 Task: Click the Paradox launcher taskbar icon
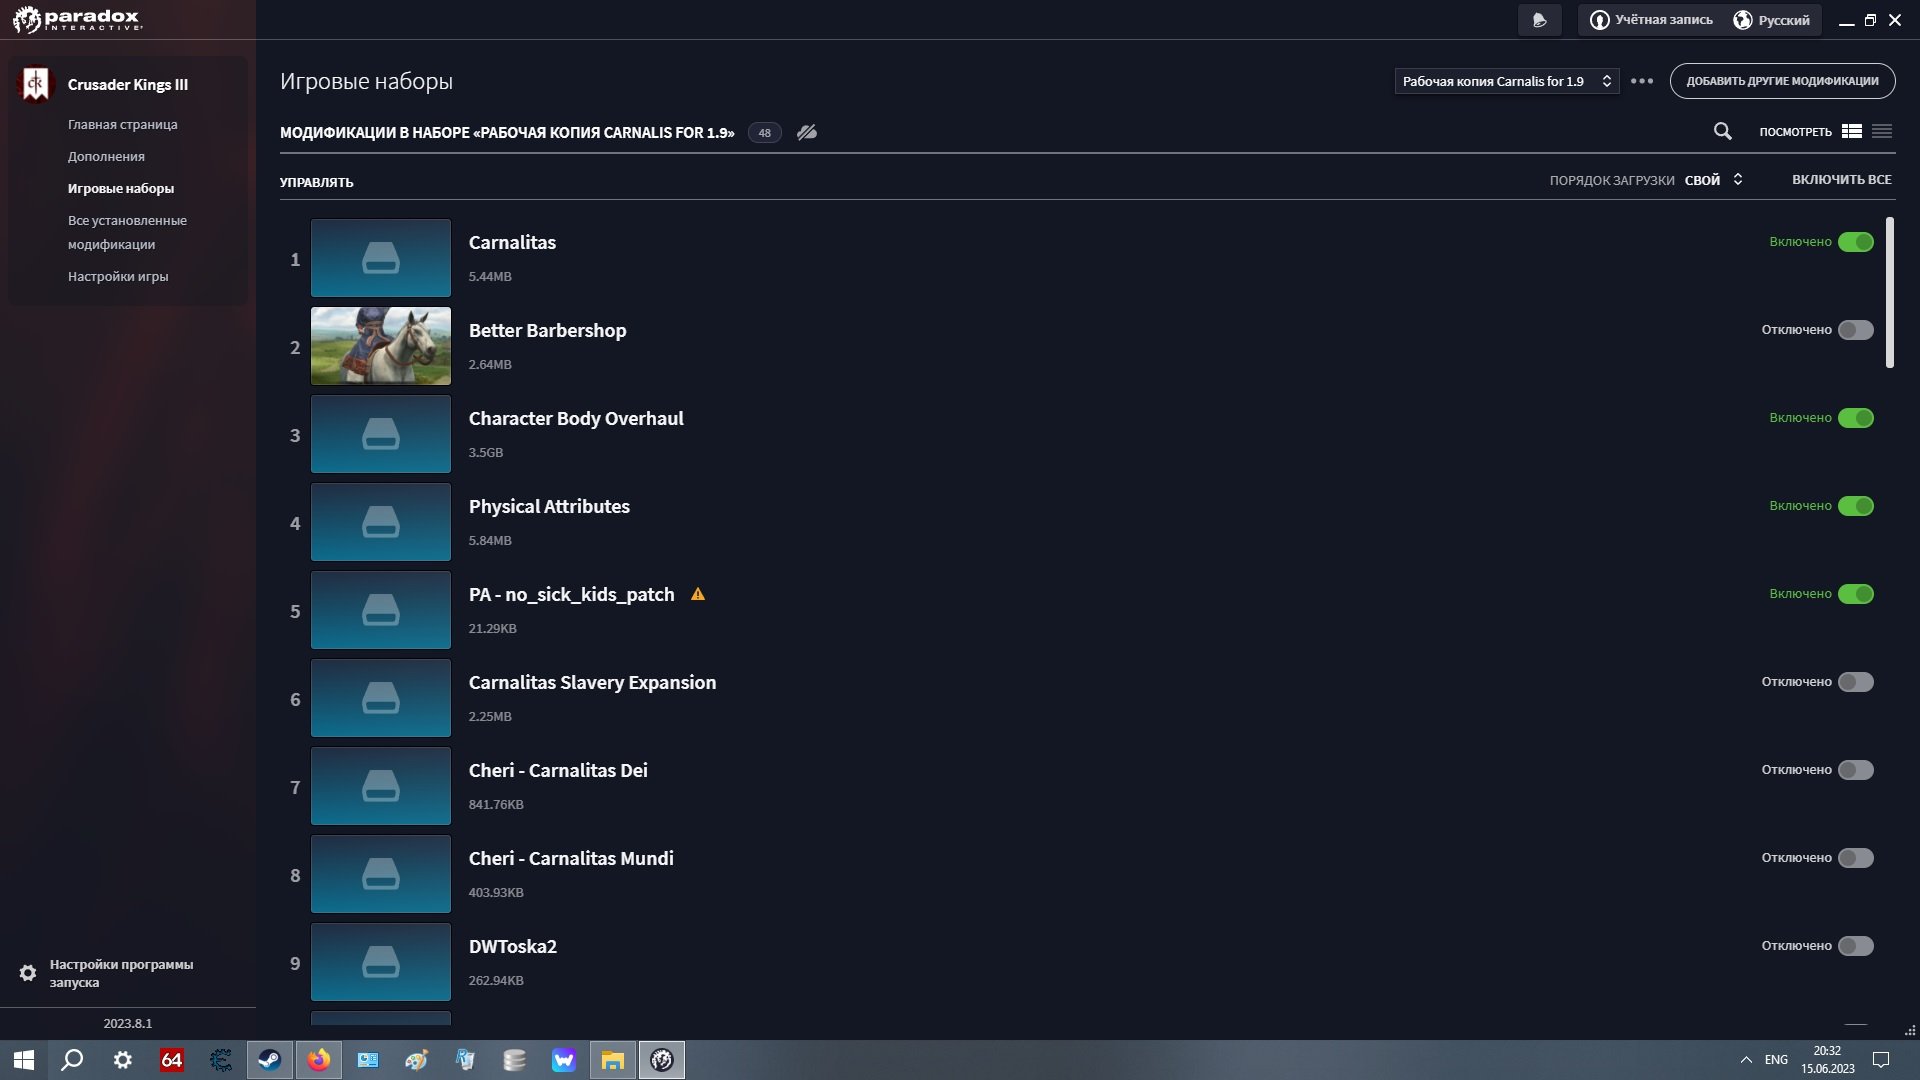[662, 1060]
